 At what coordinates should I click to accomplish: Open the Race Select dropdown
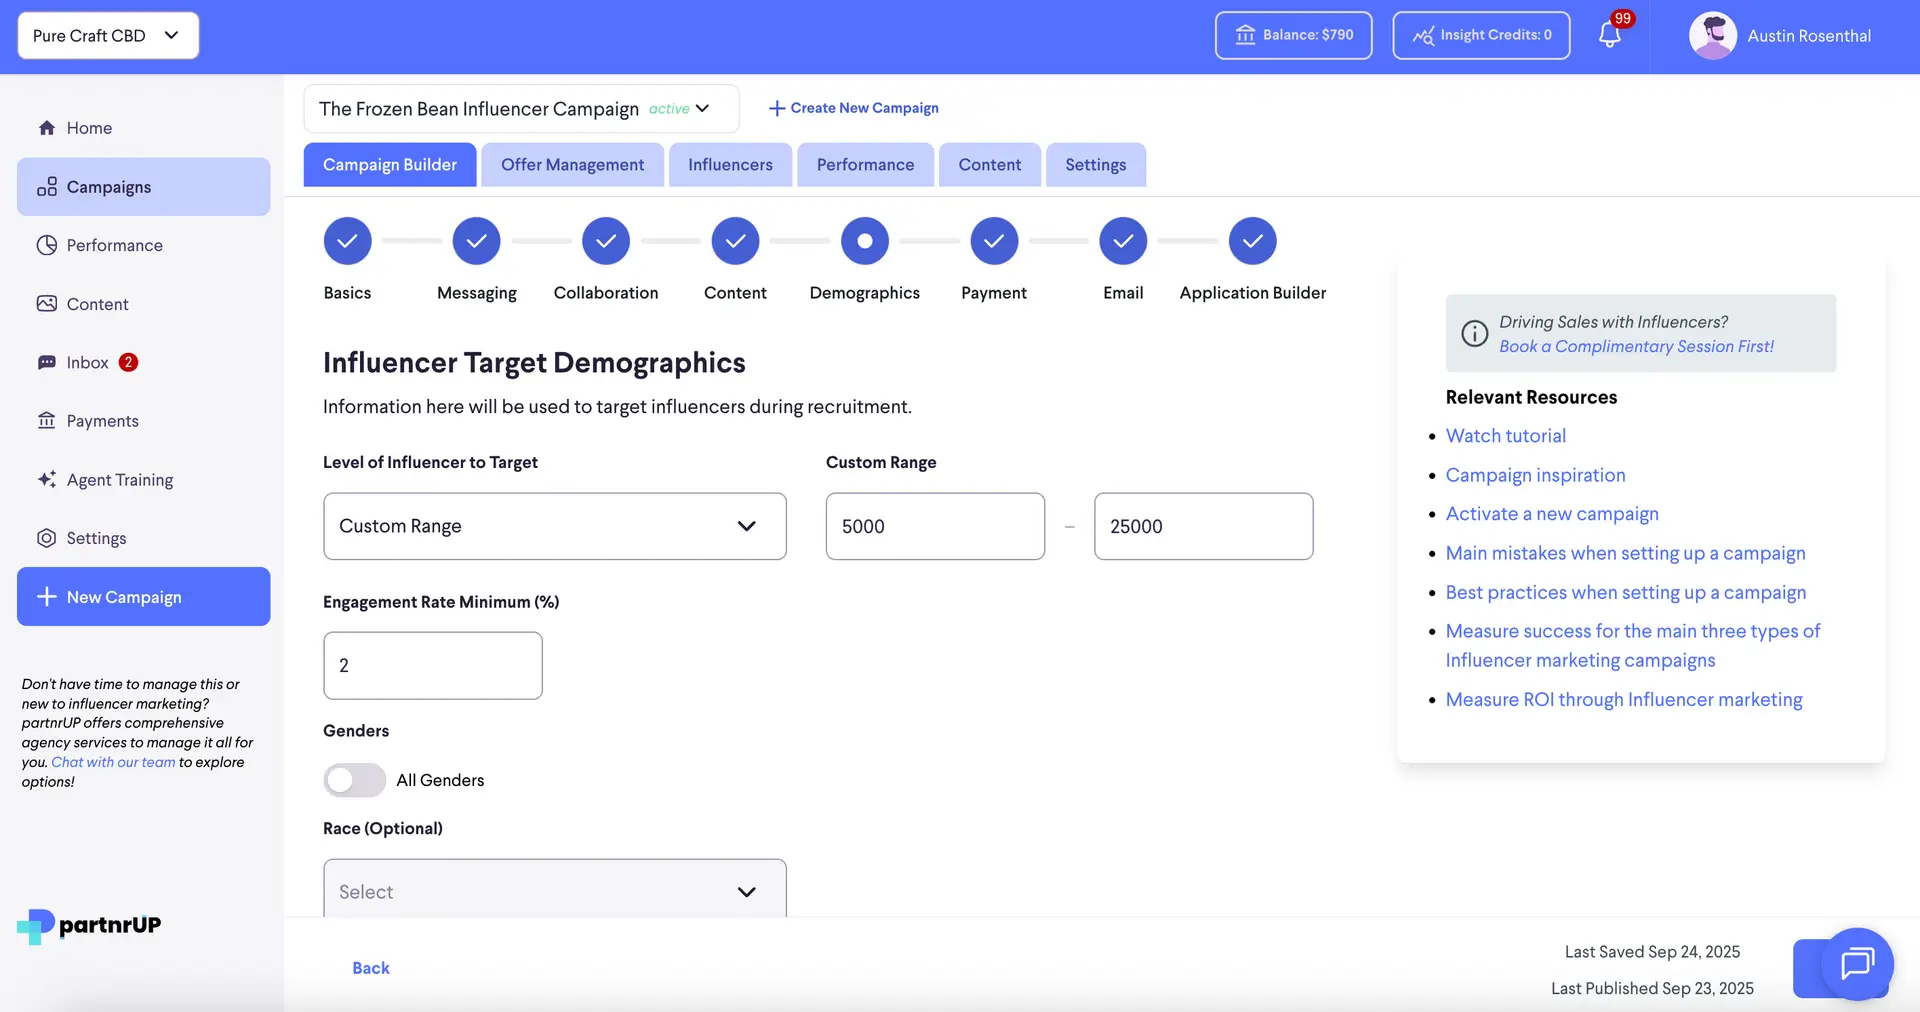[554, 891]
